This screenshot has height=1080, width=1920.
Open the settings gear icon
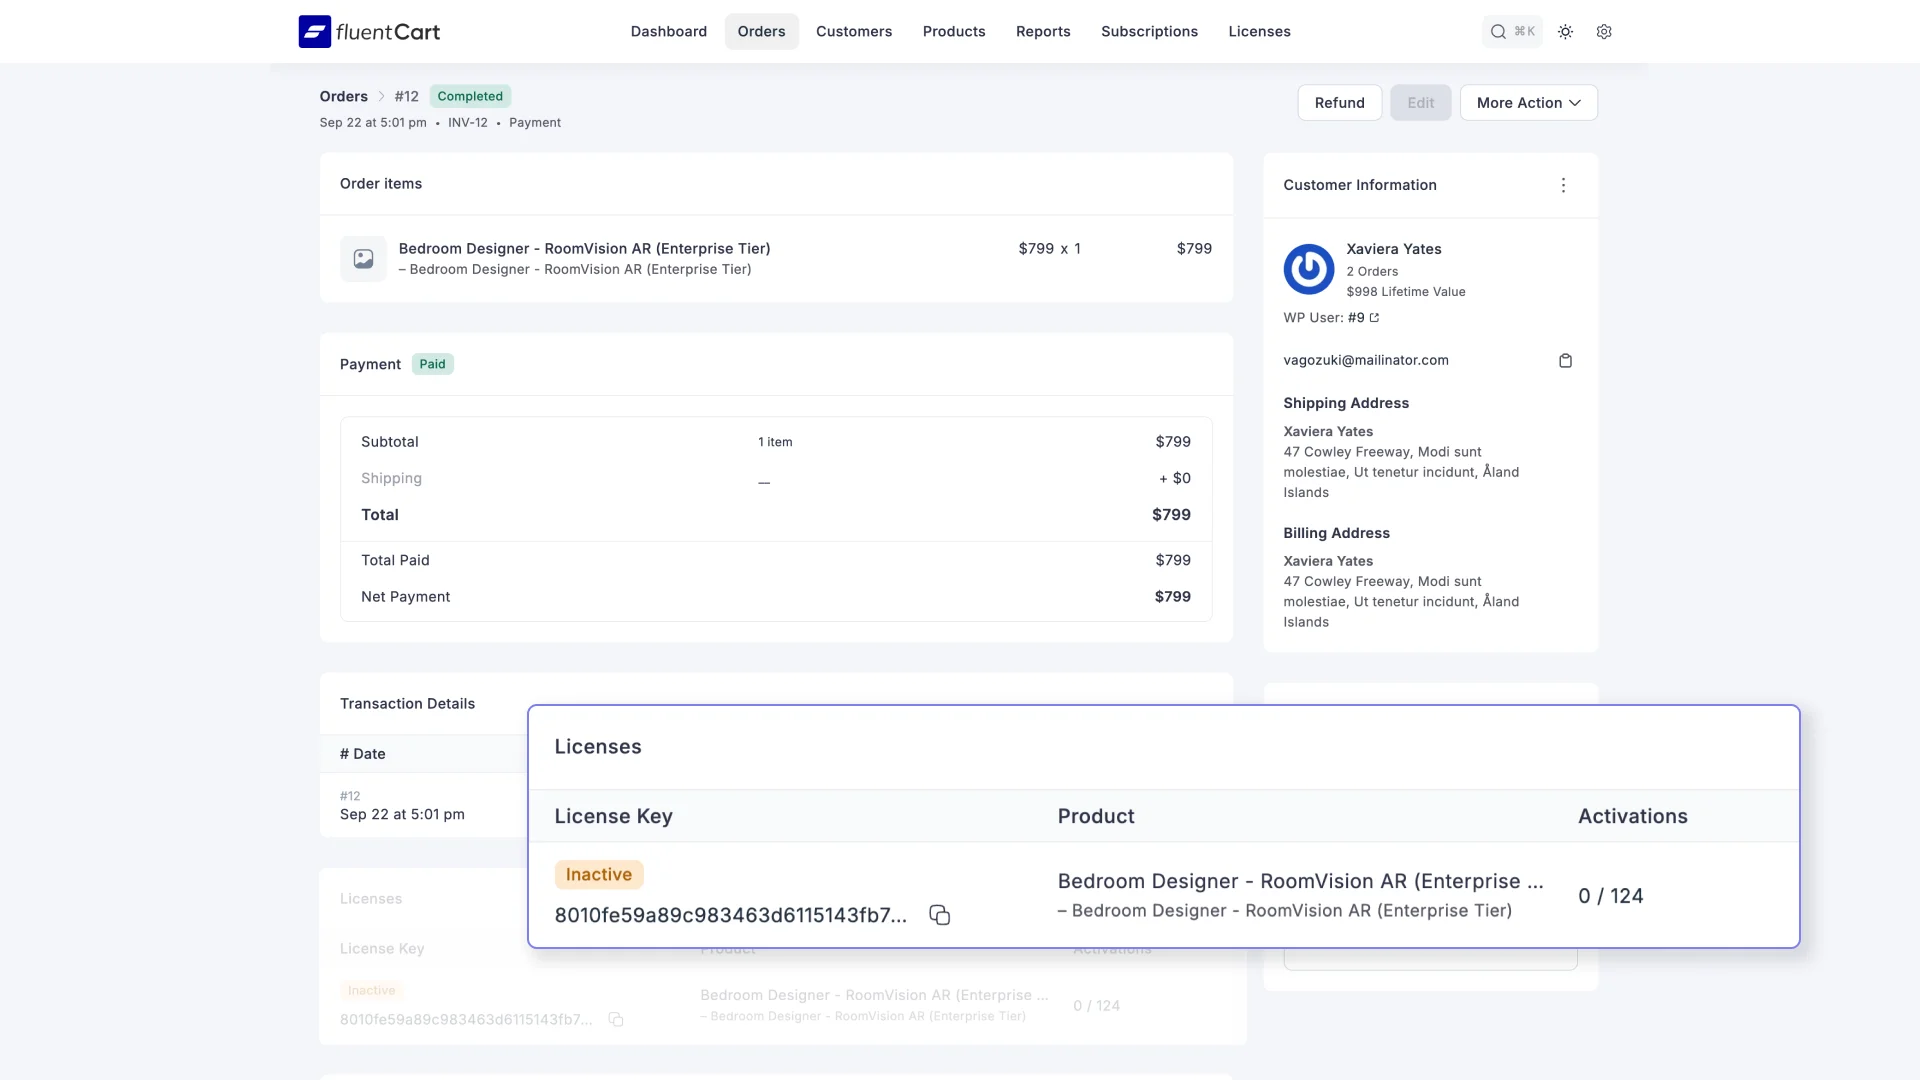(1604, 32)
